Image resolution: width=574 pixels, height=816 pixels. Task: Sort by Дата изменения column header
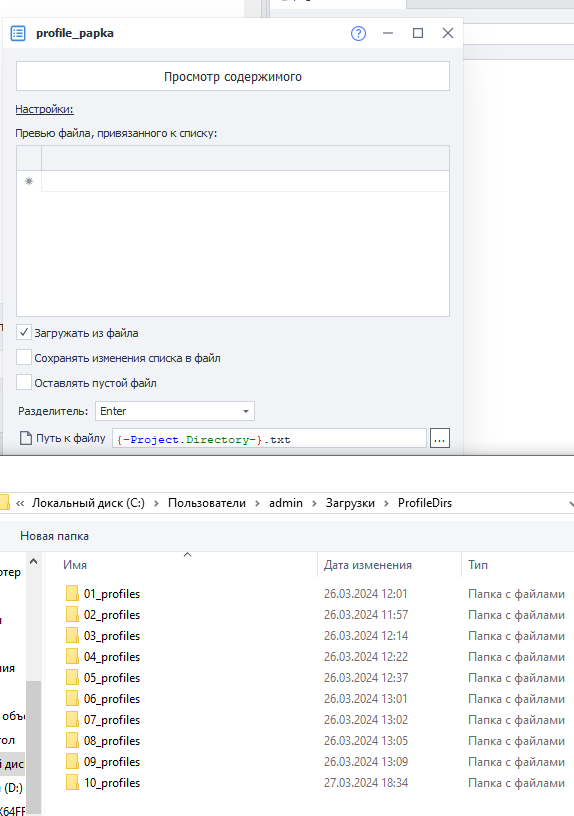[367, 565]
